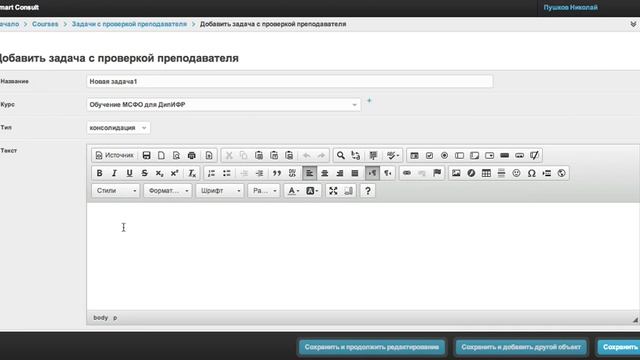Toggle Subscript formatting
This screenshot has width=640, height=360.
(x=159, y=173)
